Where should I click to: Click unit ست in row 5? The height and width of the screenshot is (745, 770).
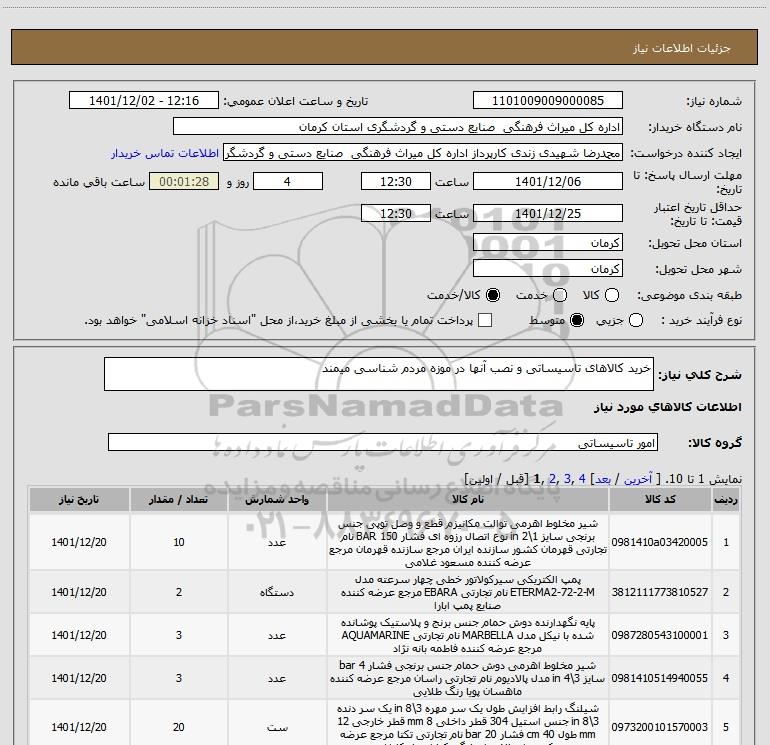point(277,727)
